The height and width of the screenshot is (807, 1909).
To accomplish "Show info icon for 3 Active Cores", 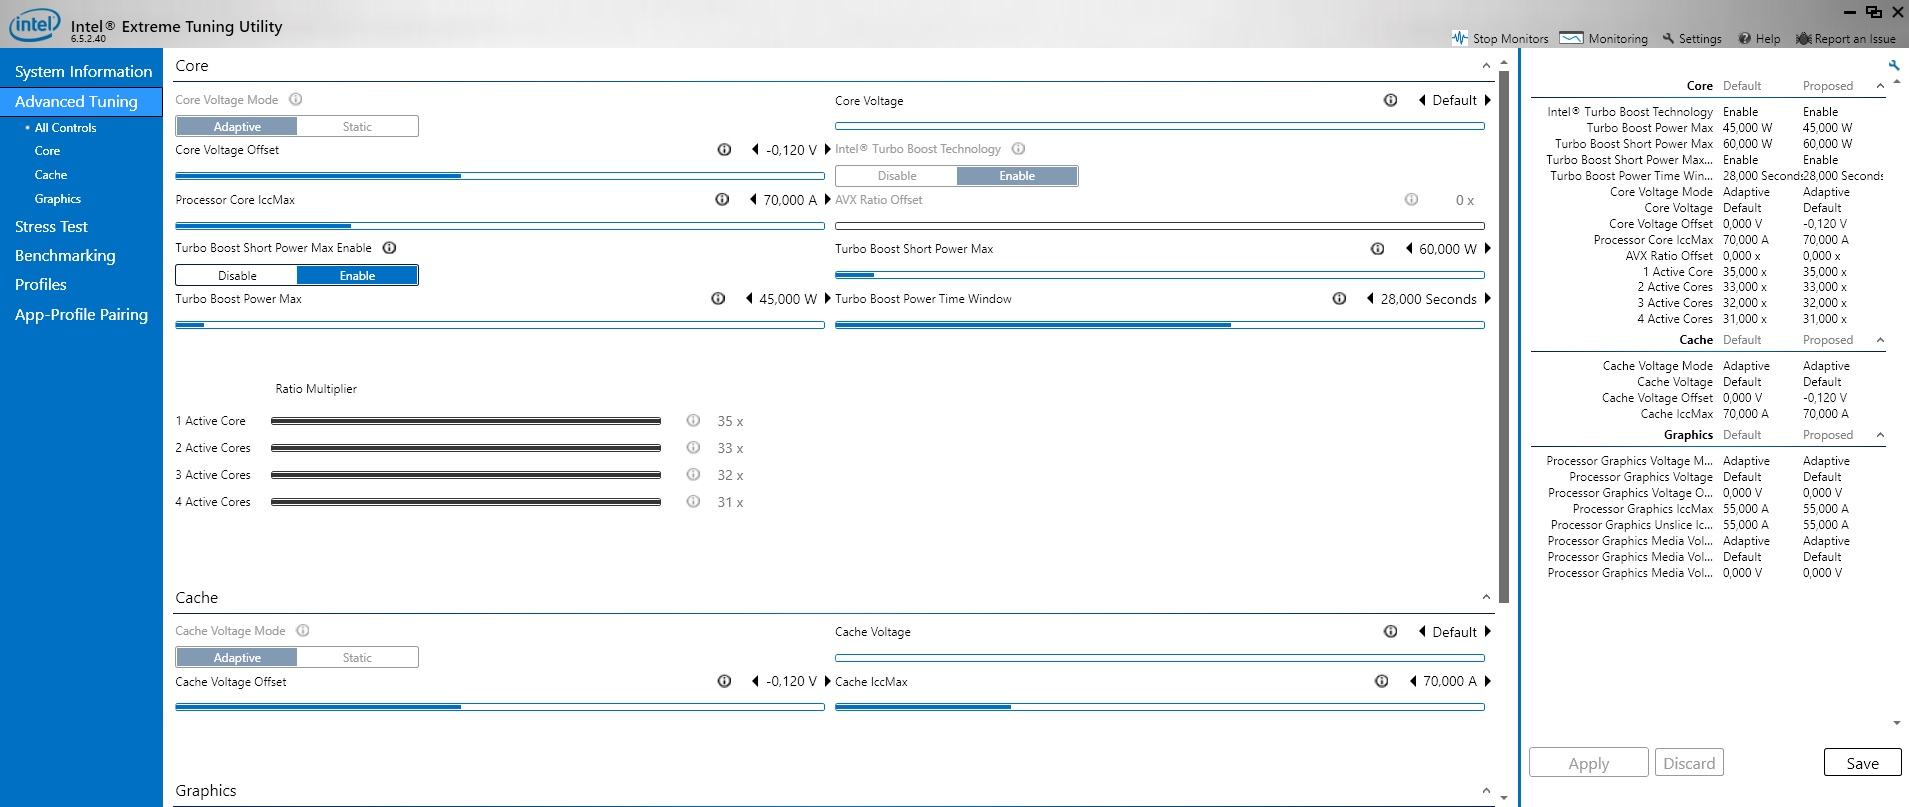I will 693,475.
